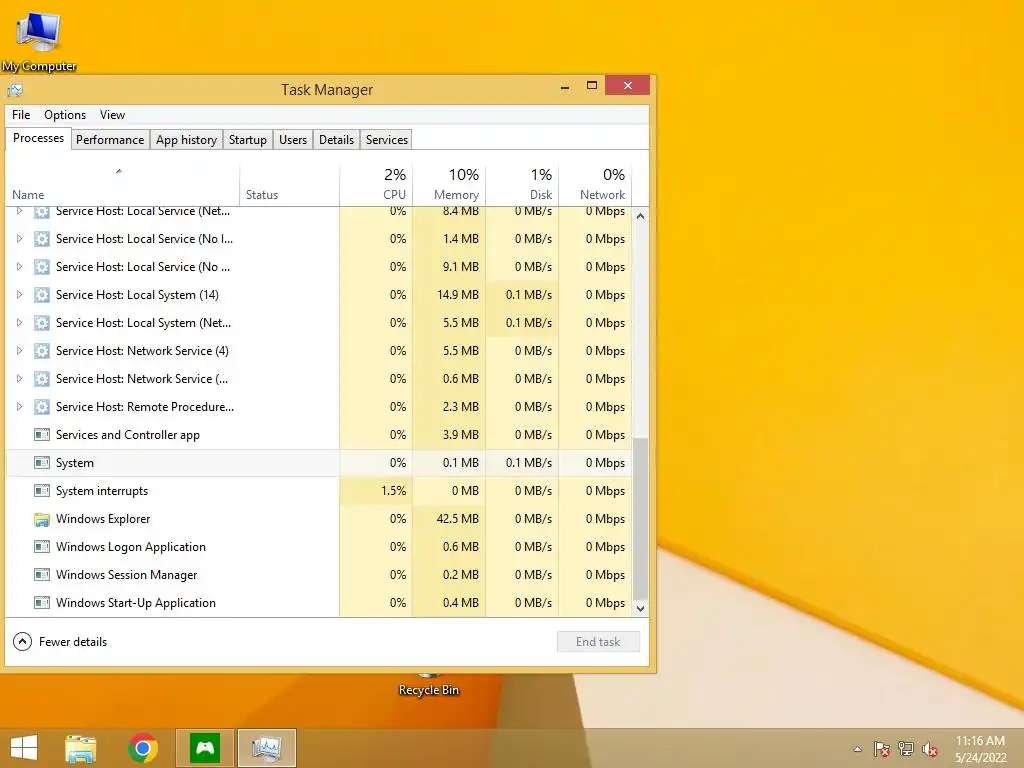Screen dimensions: 1024x768
Task: Sort by the Status column header
Action: pyautogui.click(x=289, y=185)
